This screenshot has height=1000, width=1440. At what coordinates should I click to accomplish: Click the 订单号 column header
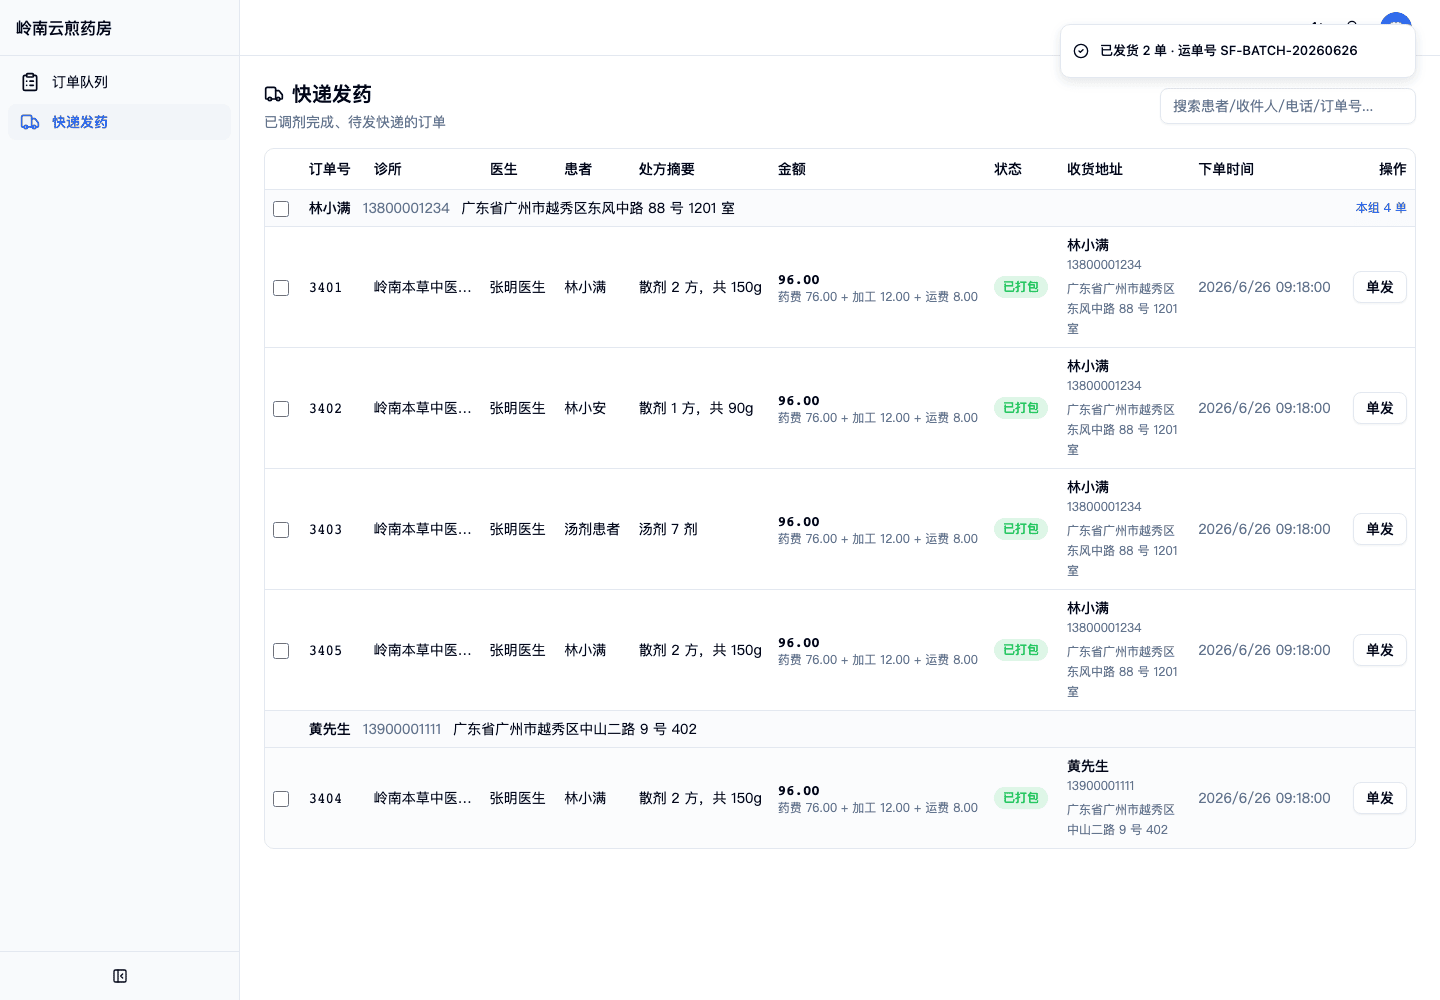[329, 169]
